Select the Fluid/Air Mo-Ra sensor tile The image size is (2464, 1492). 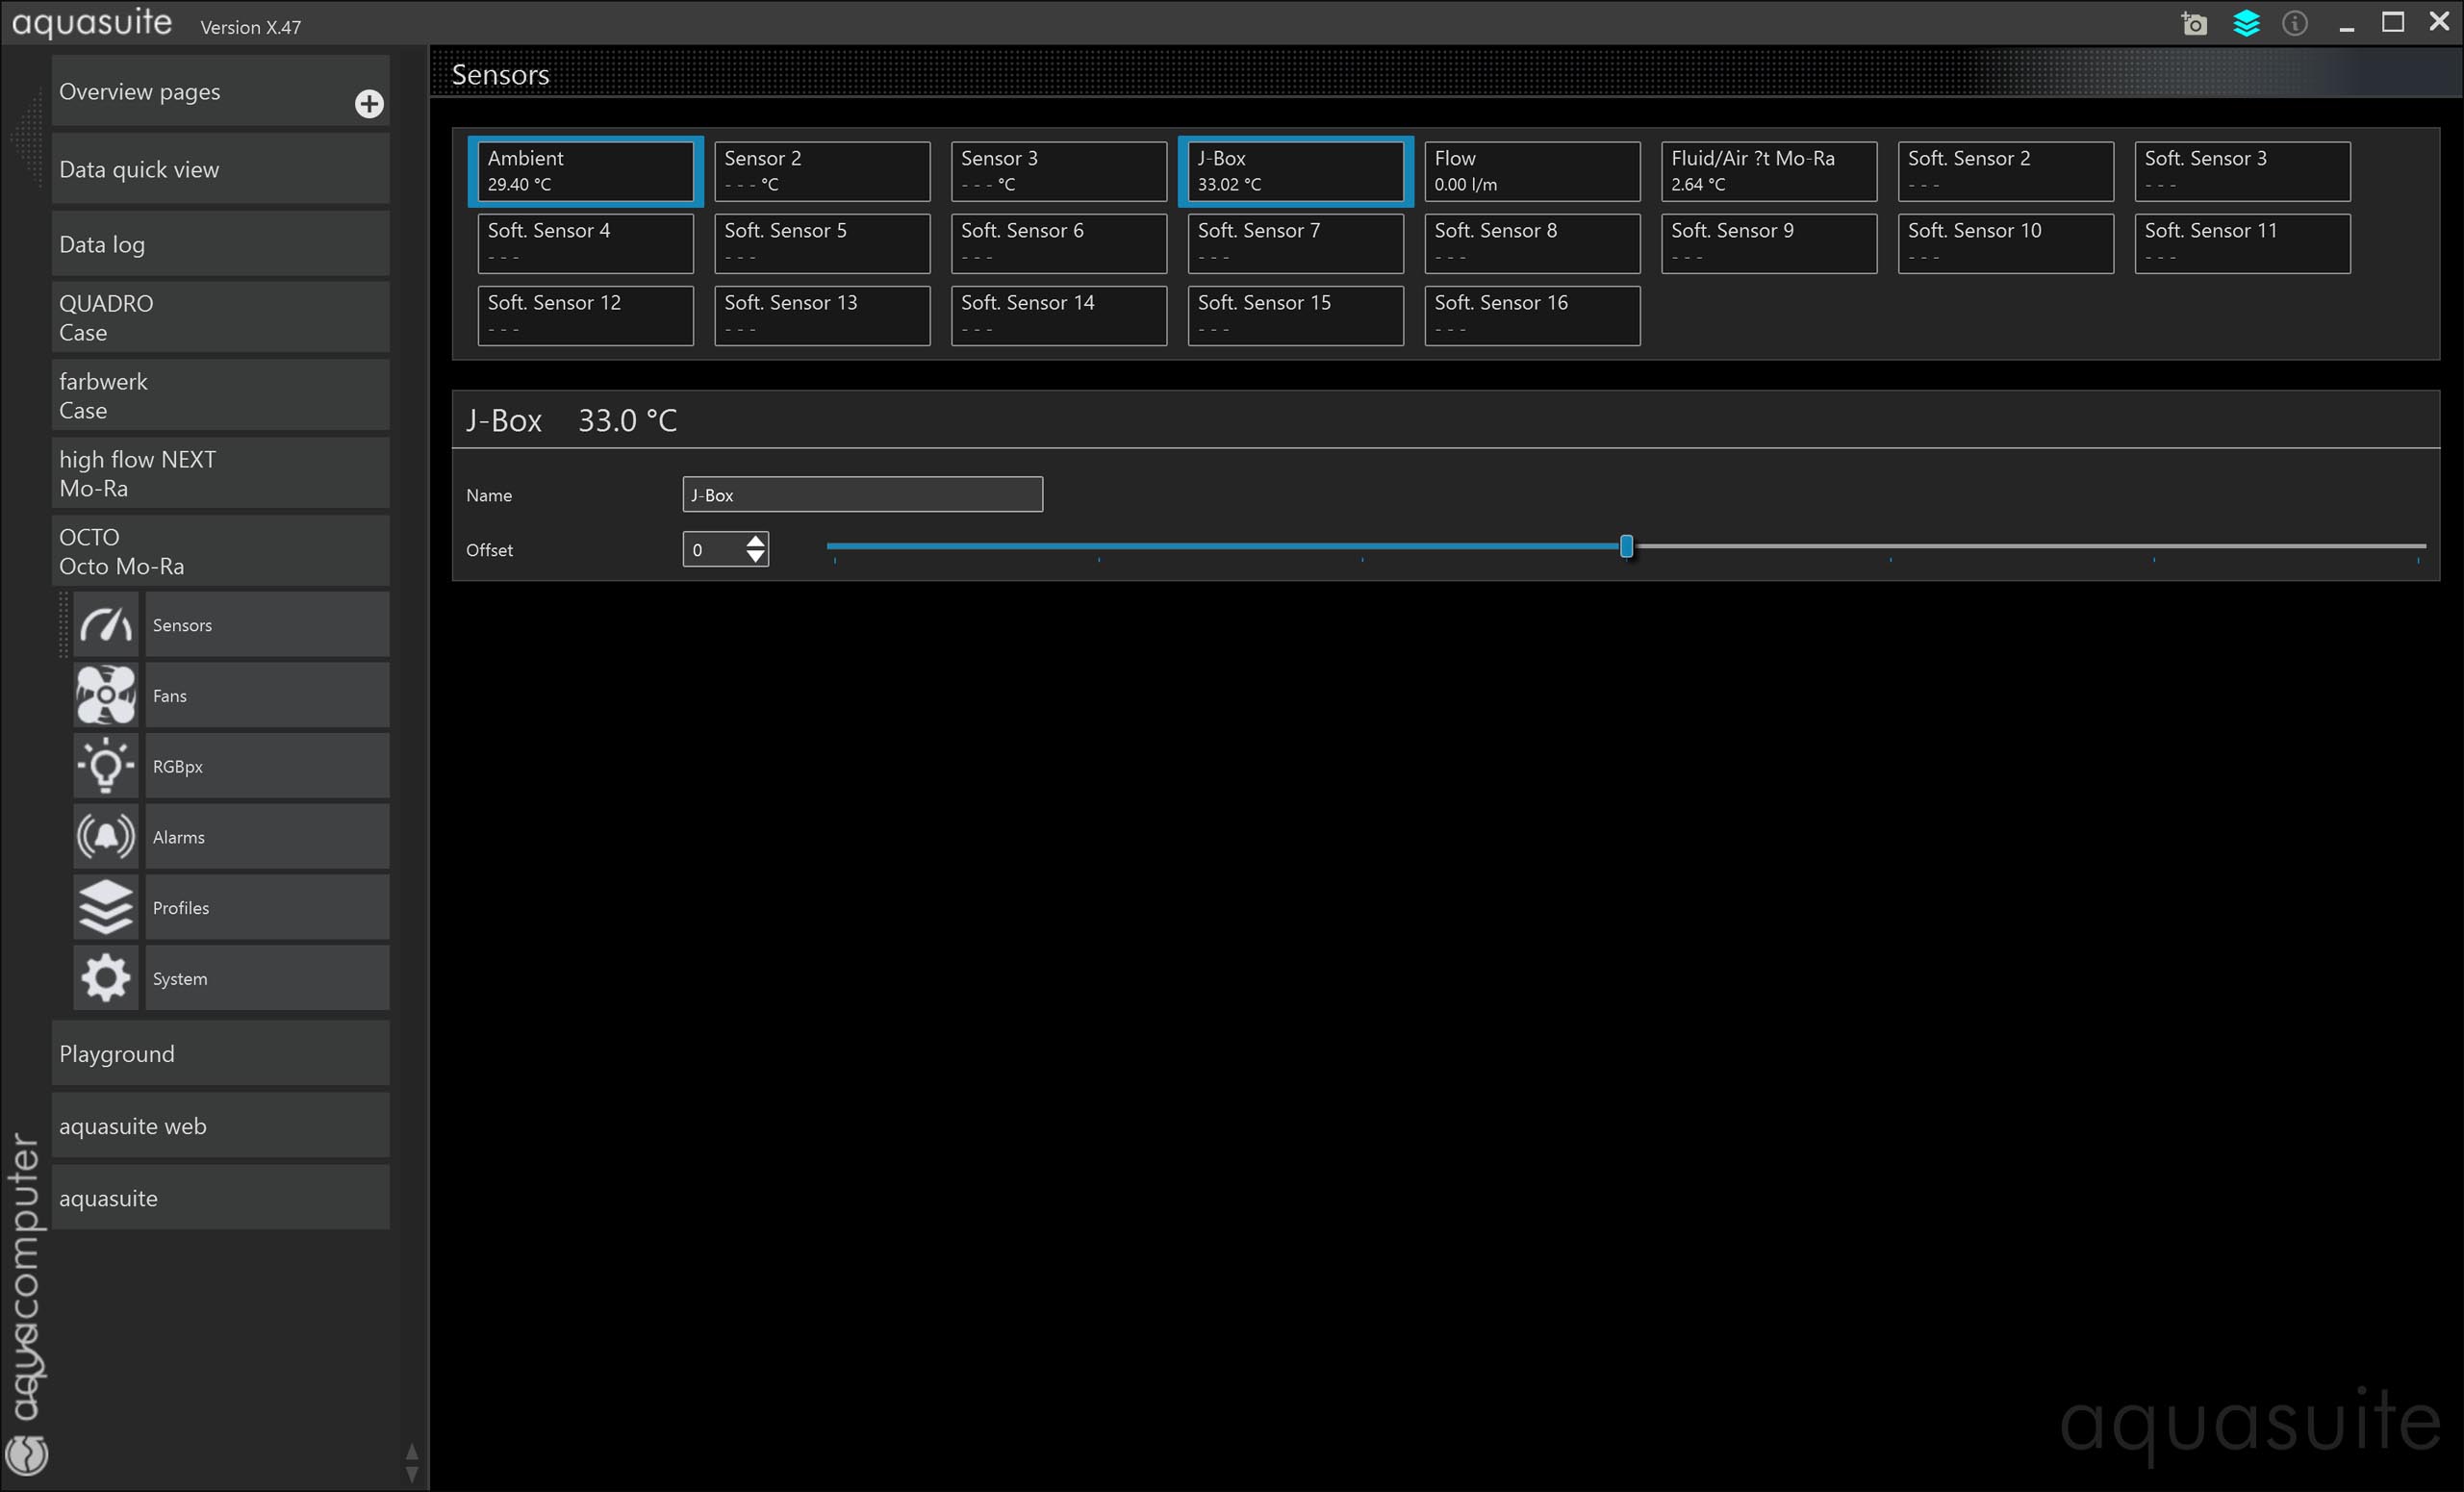(1768, 171)
